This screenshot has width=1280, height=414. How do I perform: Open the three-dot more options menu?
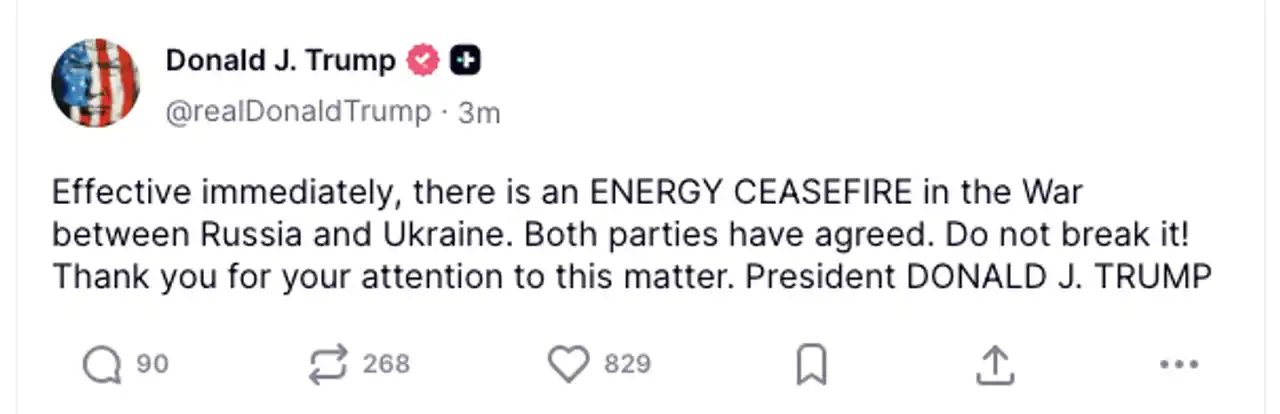point(1177,365)
